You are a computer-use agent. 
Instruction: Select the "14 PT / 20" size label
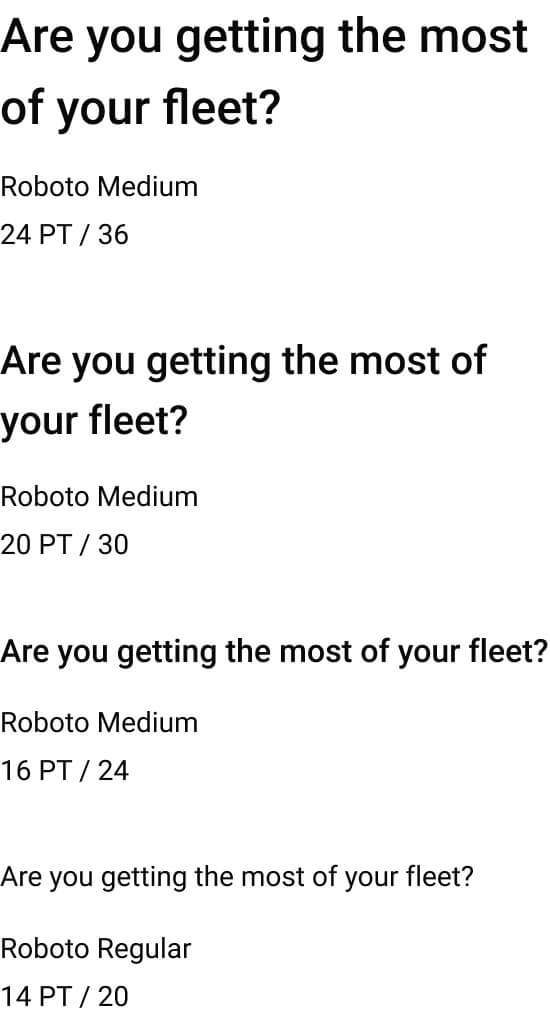pos(65,997)
